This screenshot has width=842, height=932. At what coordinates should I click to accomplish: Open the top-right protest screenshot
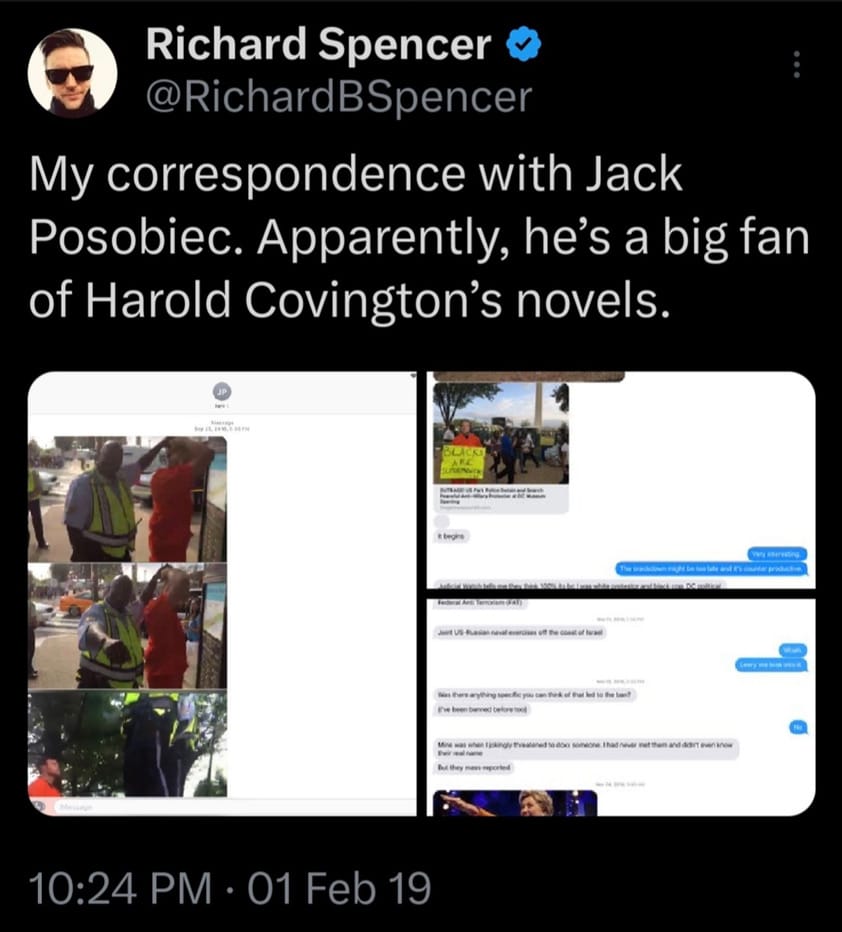click(x=621, y=480)
